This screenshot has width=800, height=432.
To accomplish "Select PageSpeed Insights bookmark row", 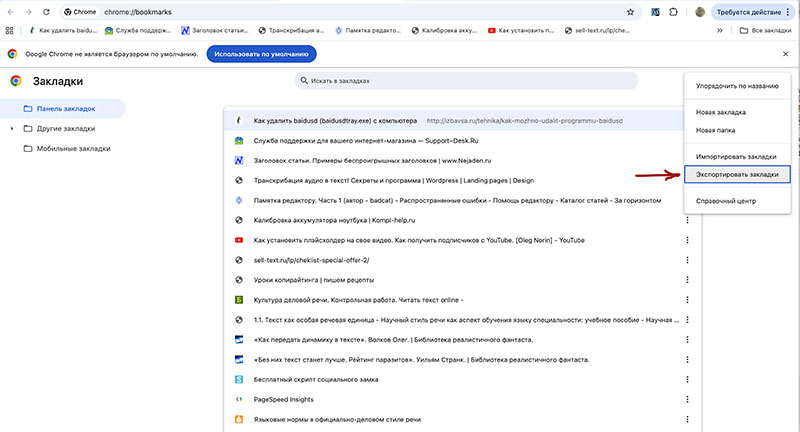I will (x=462, y=399).
